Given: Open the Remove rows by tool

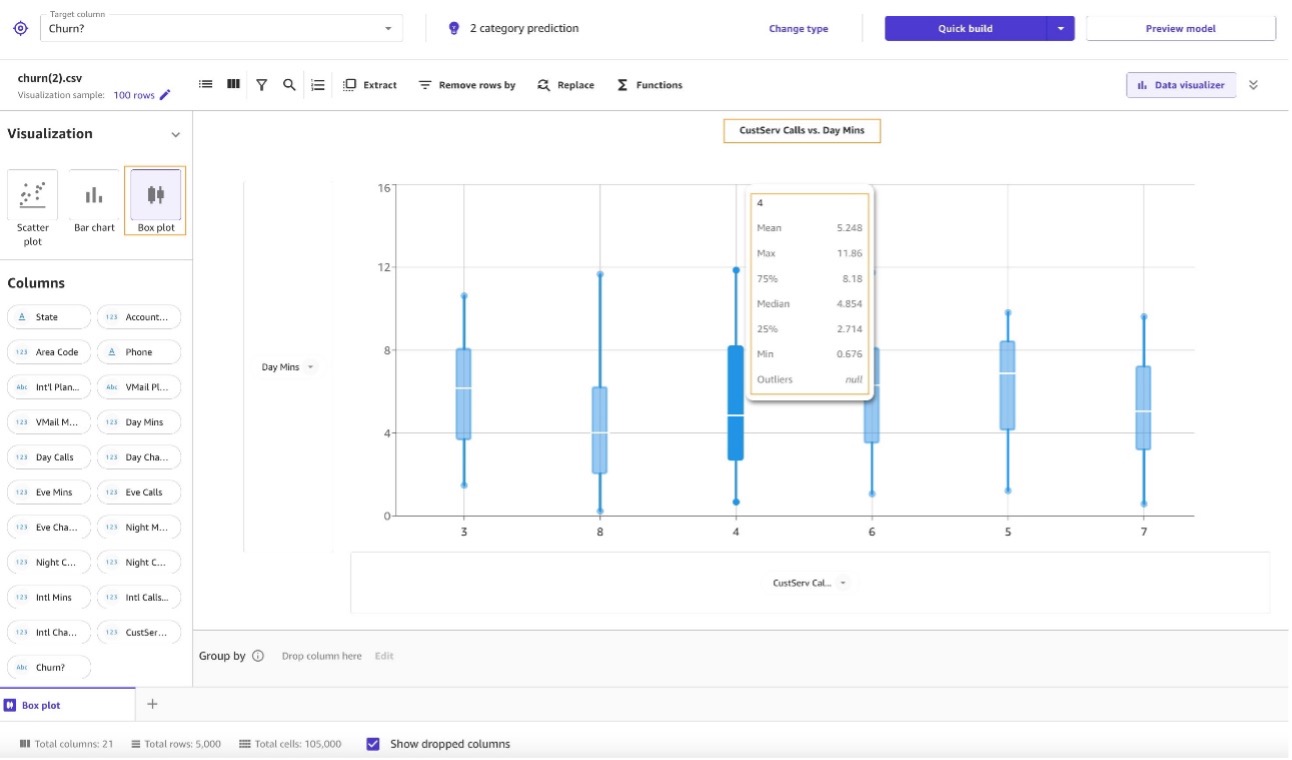Looking at the screenshot, I should [467, 85].
